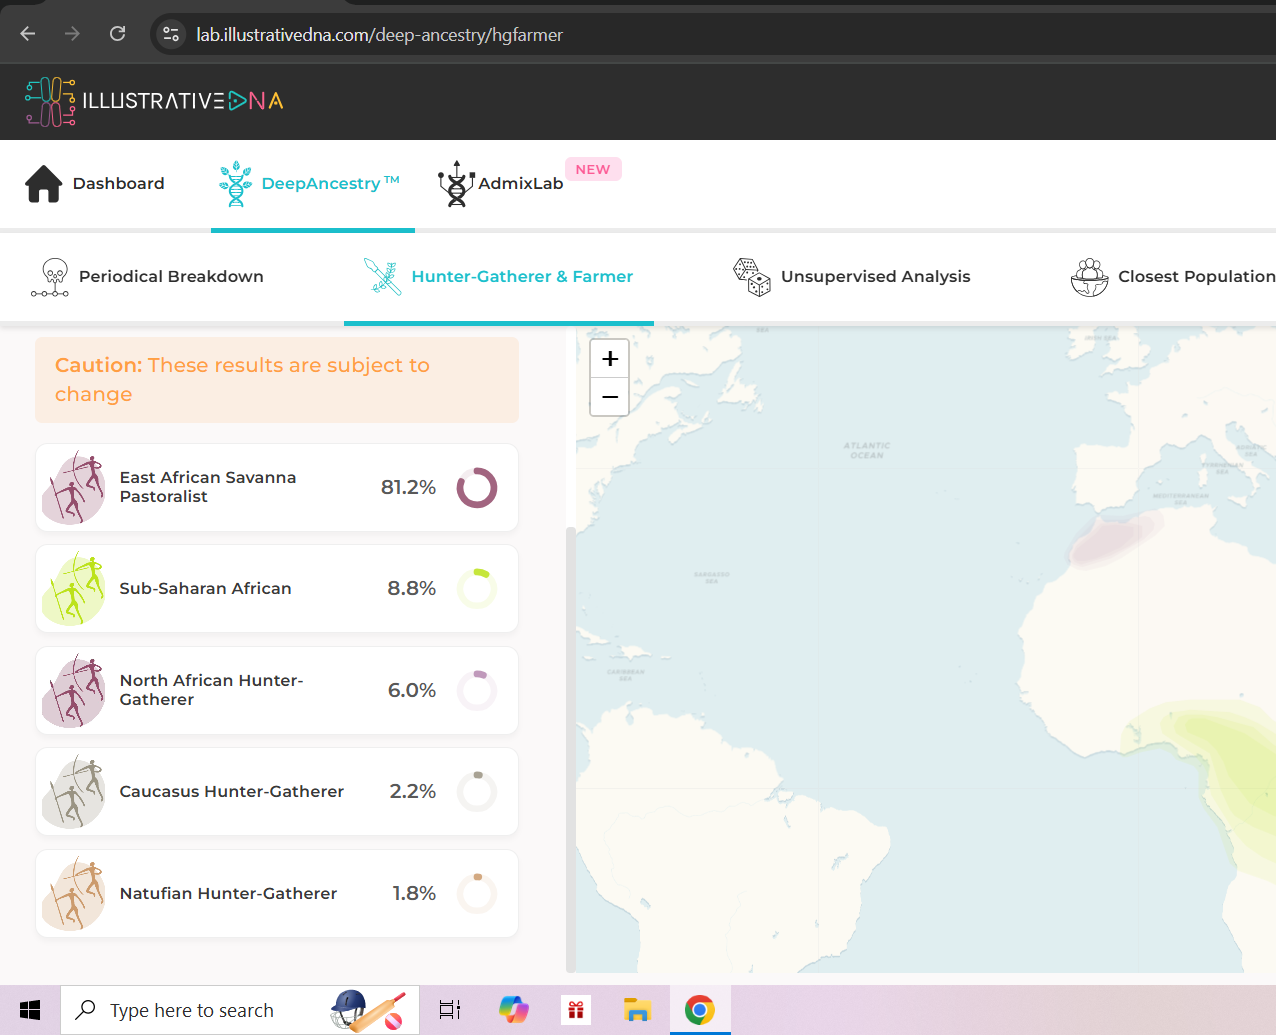Switch to the Dashboard tab

[95, 184]
